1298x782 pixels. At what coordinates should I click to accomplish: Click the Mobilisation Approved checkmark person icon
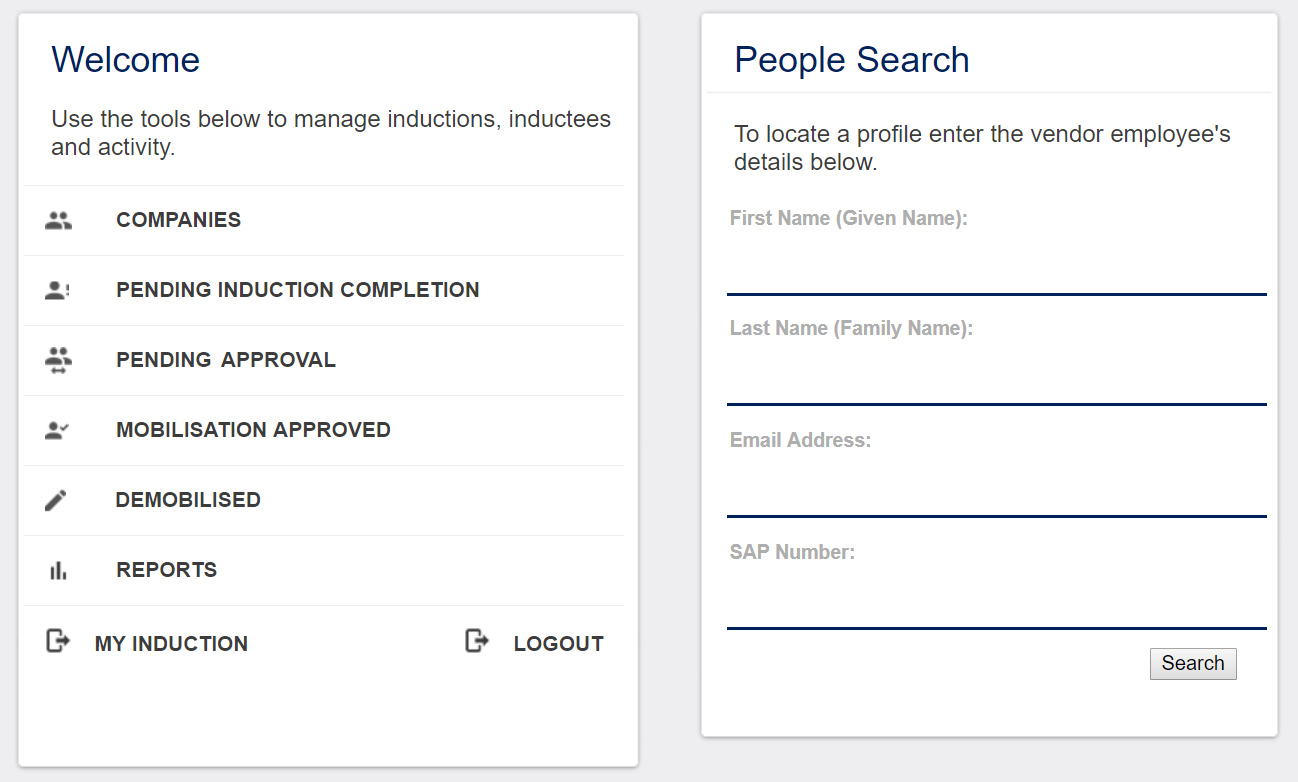[58, 431]
